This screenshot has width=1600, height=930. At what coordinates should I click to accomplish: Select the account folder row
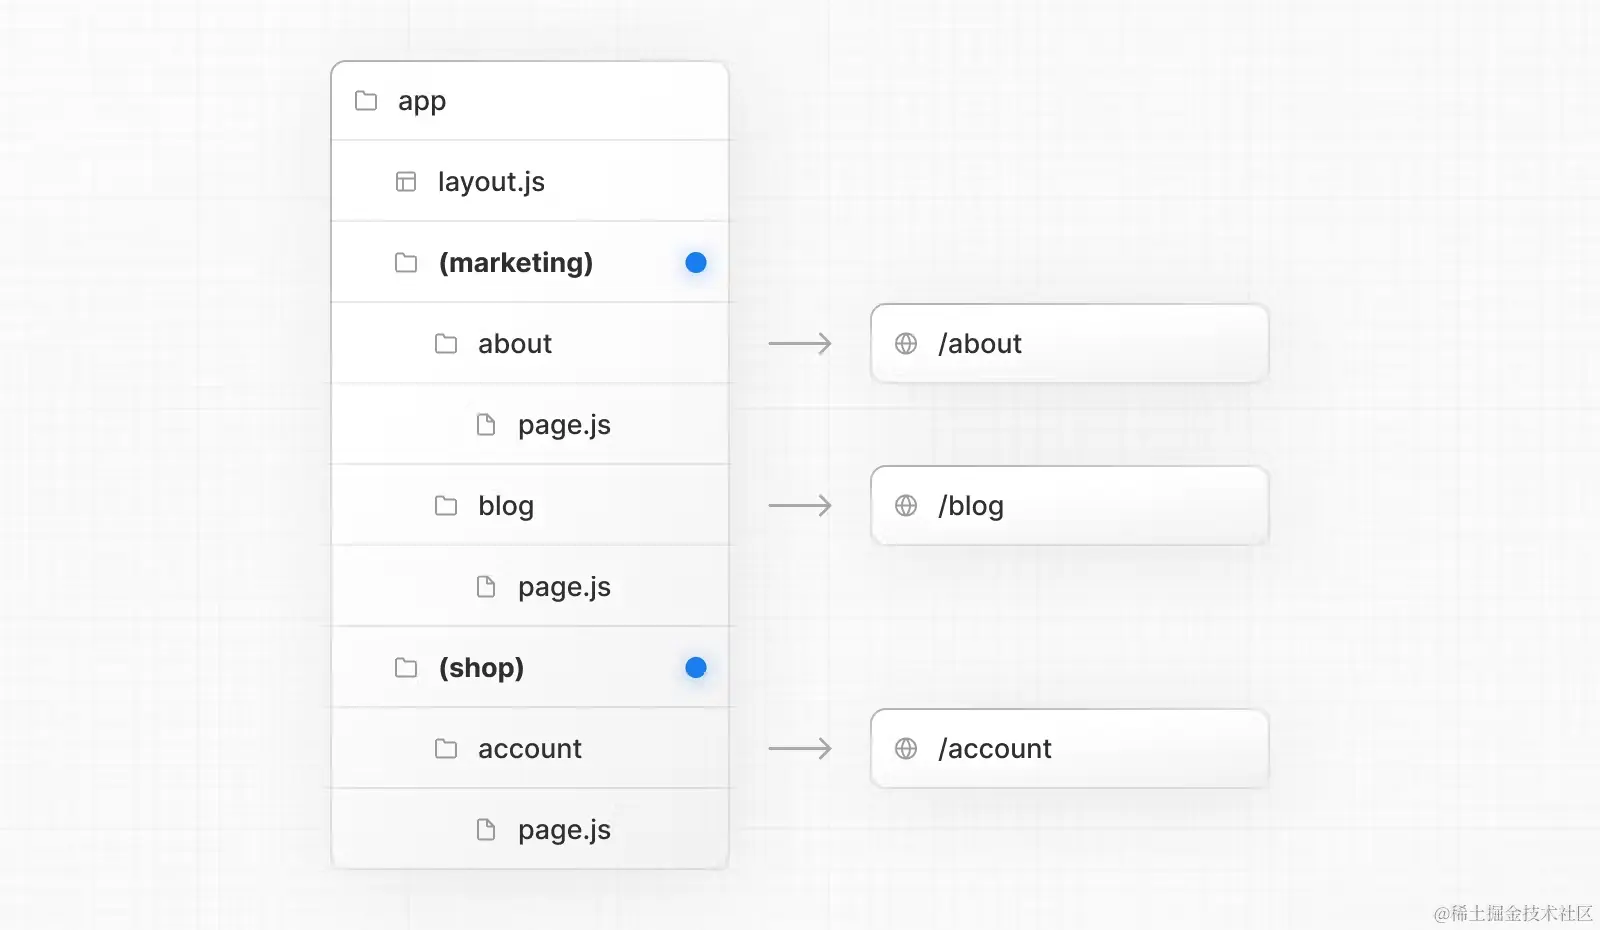530,749
